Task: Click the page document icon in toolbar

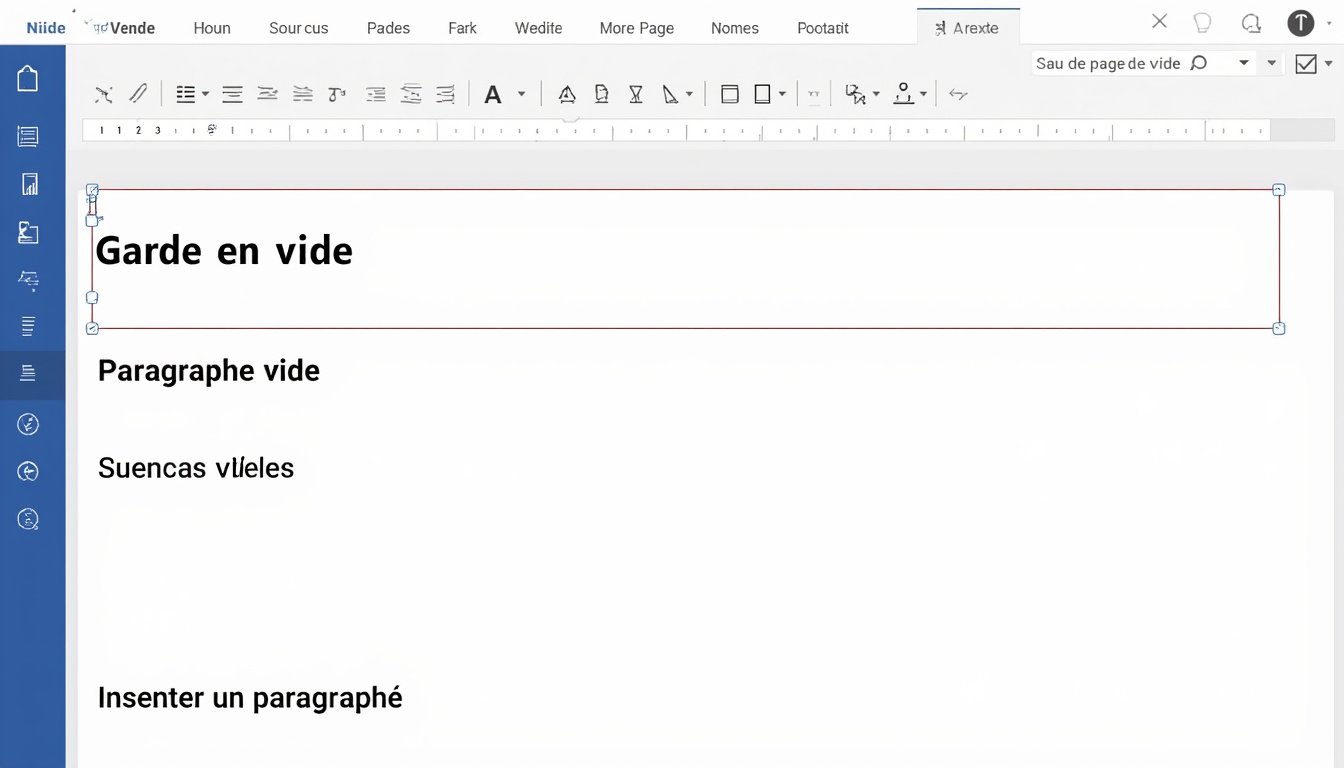Action: tap(601, 94)
